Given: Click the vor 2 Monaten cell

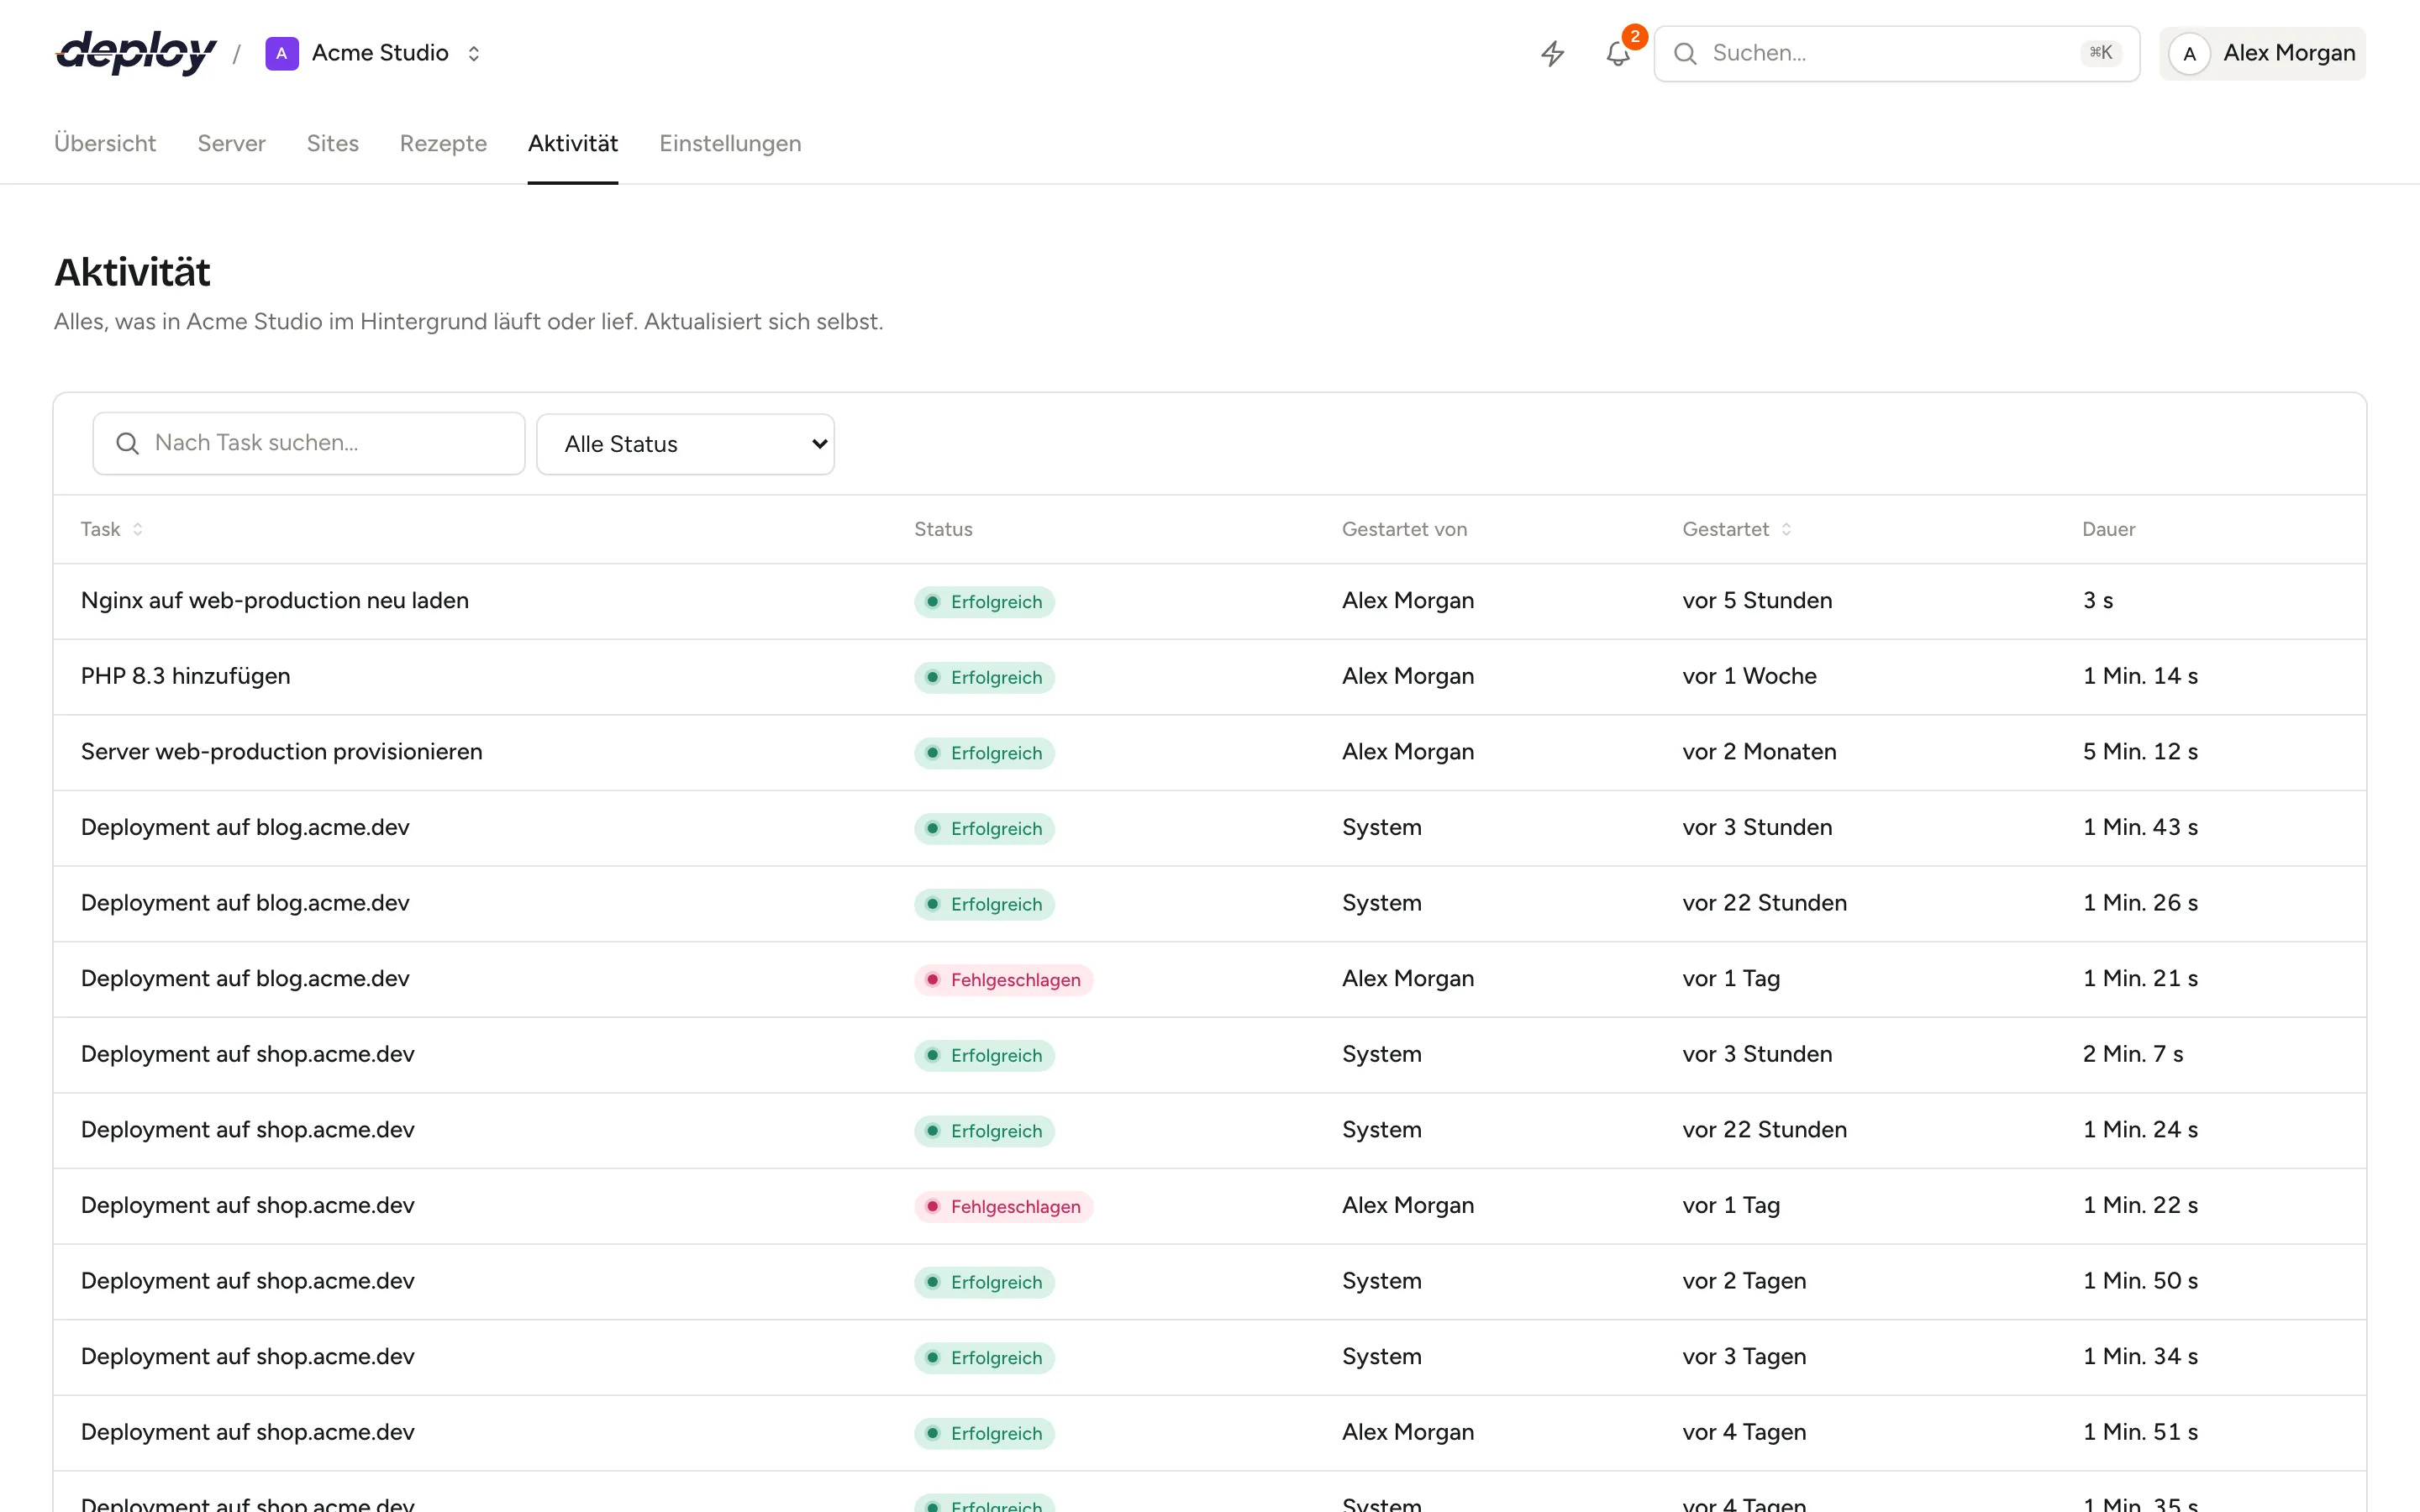Looking at the screenshot, I should click(1759, 751).
